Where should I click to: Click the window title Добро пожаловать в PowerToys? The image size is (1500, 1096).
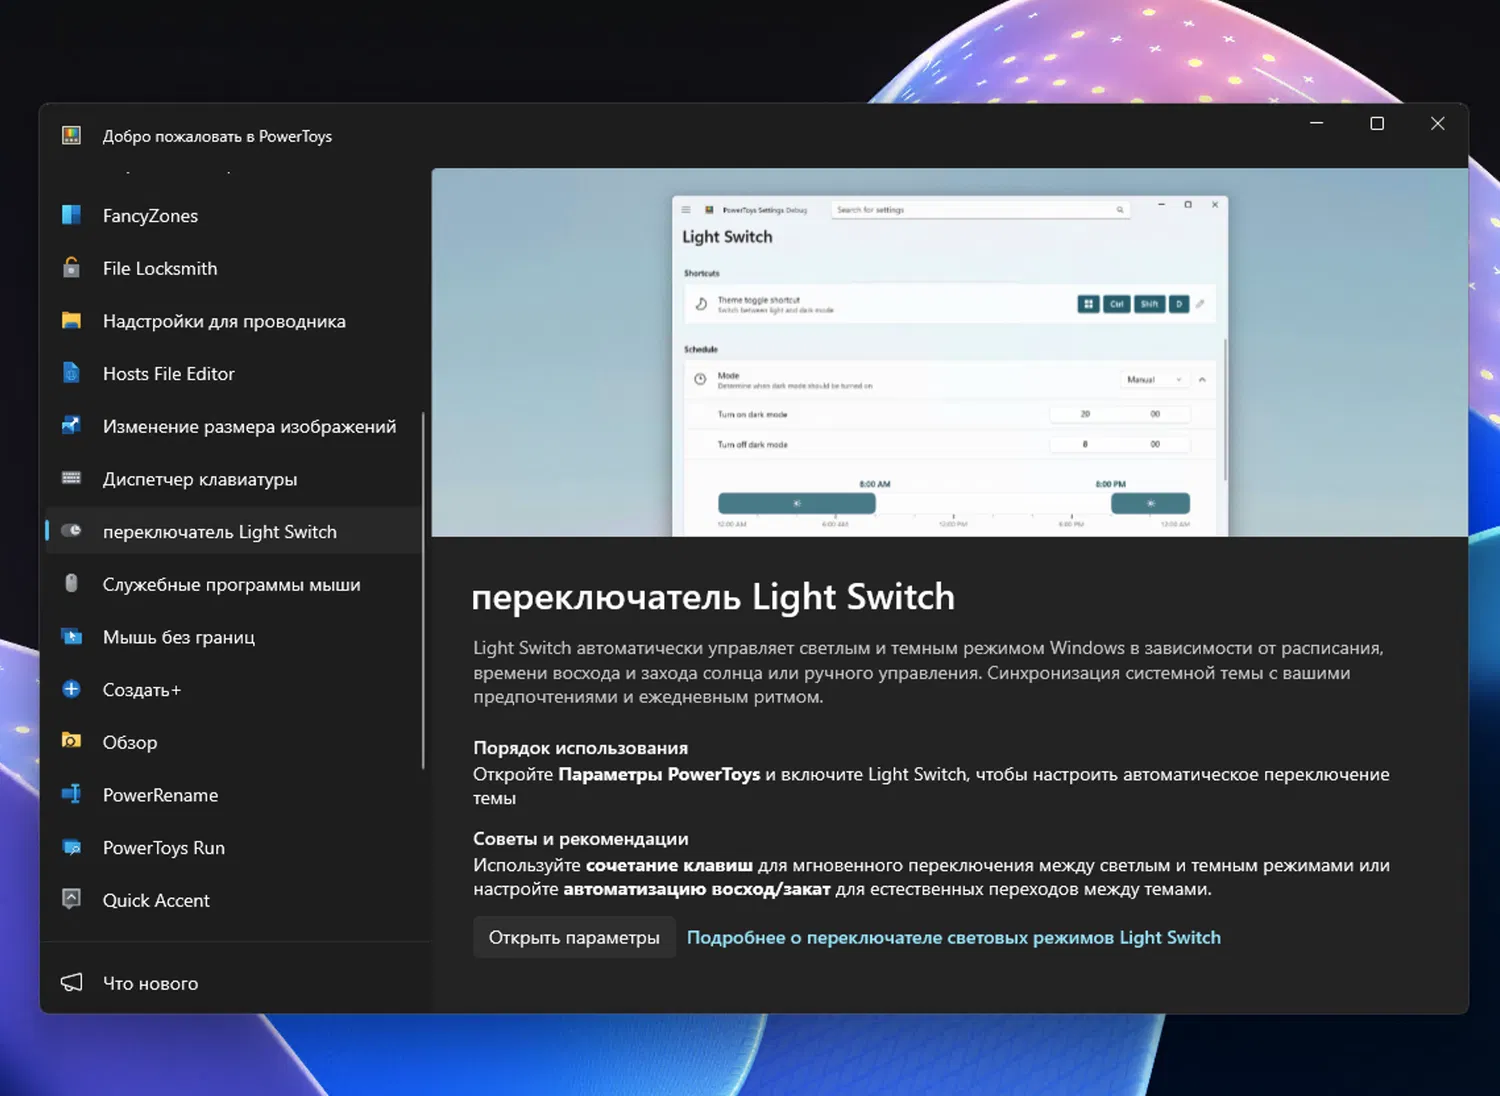coord(217,136)
